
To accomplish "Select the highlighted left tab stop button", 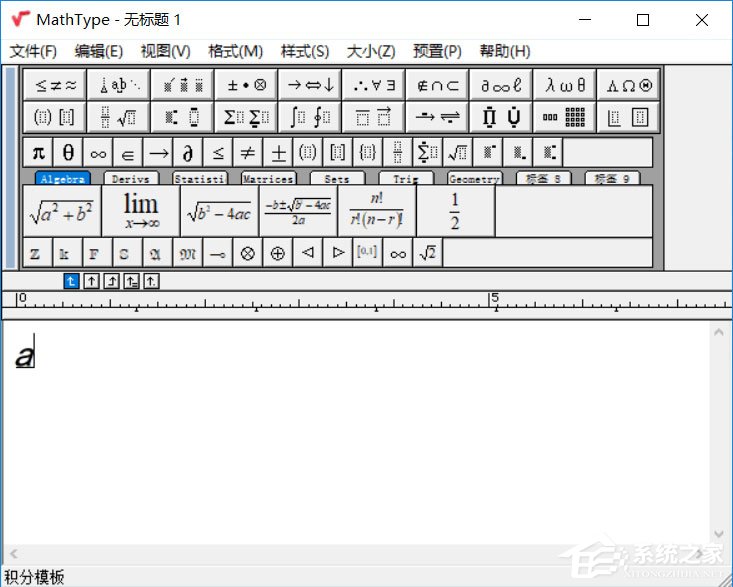I will (x=71, y=281).
